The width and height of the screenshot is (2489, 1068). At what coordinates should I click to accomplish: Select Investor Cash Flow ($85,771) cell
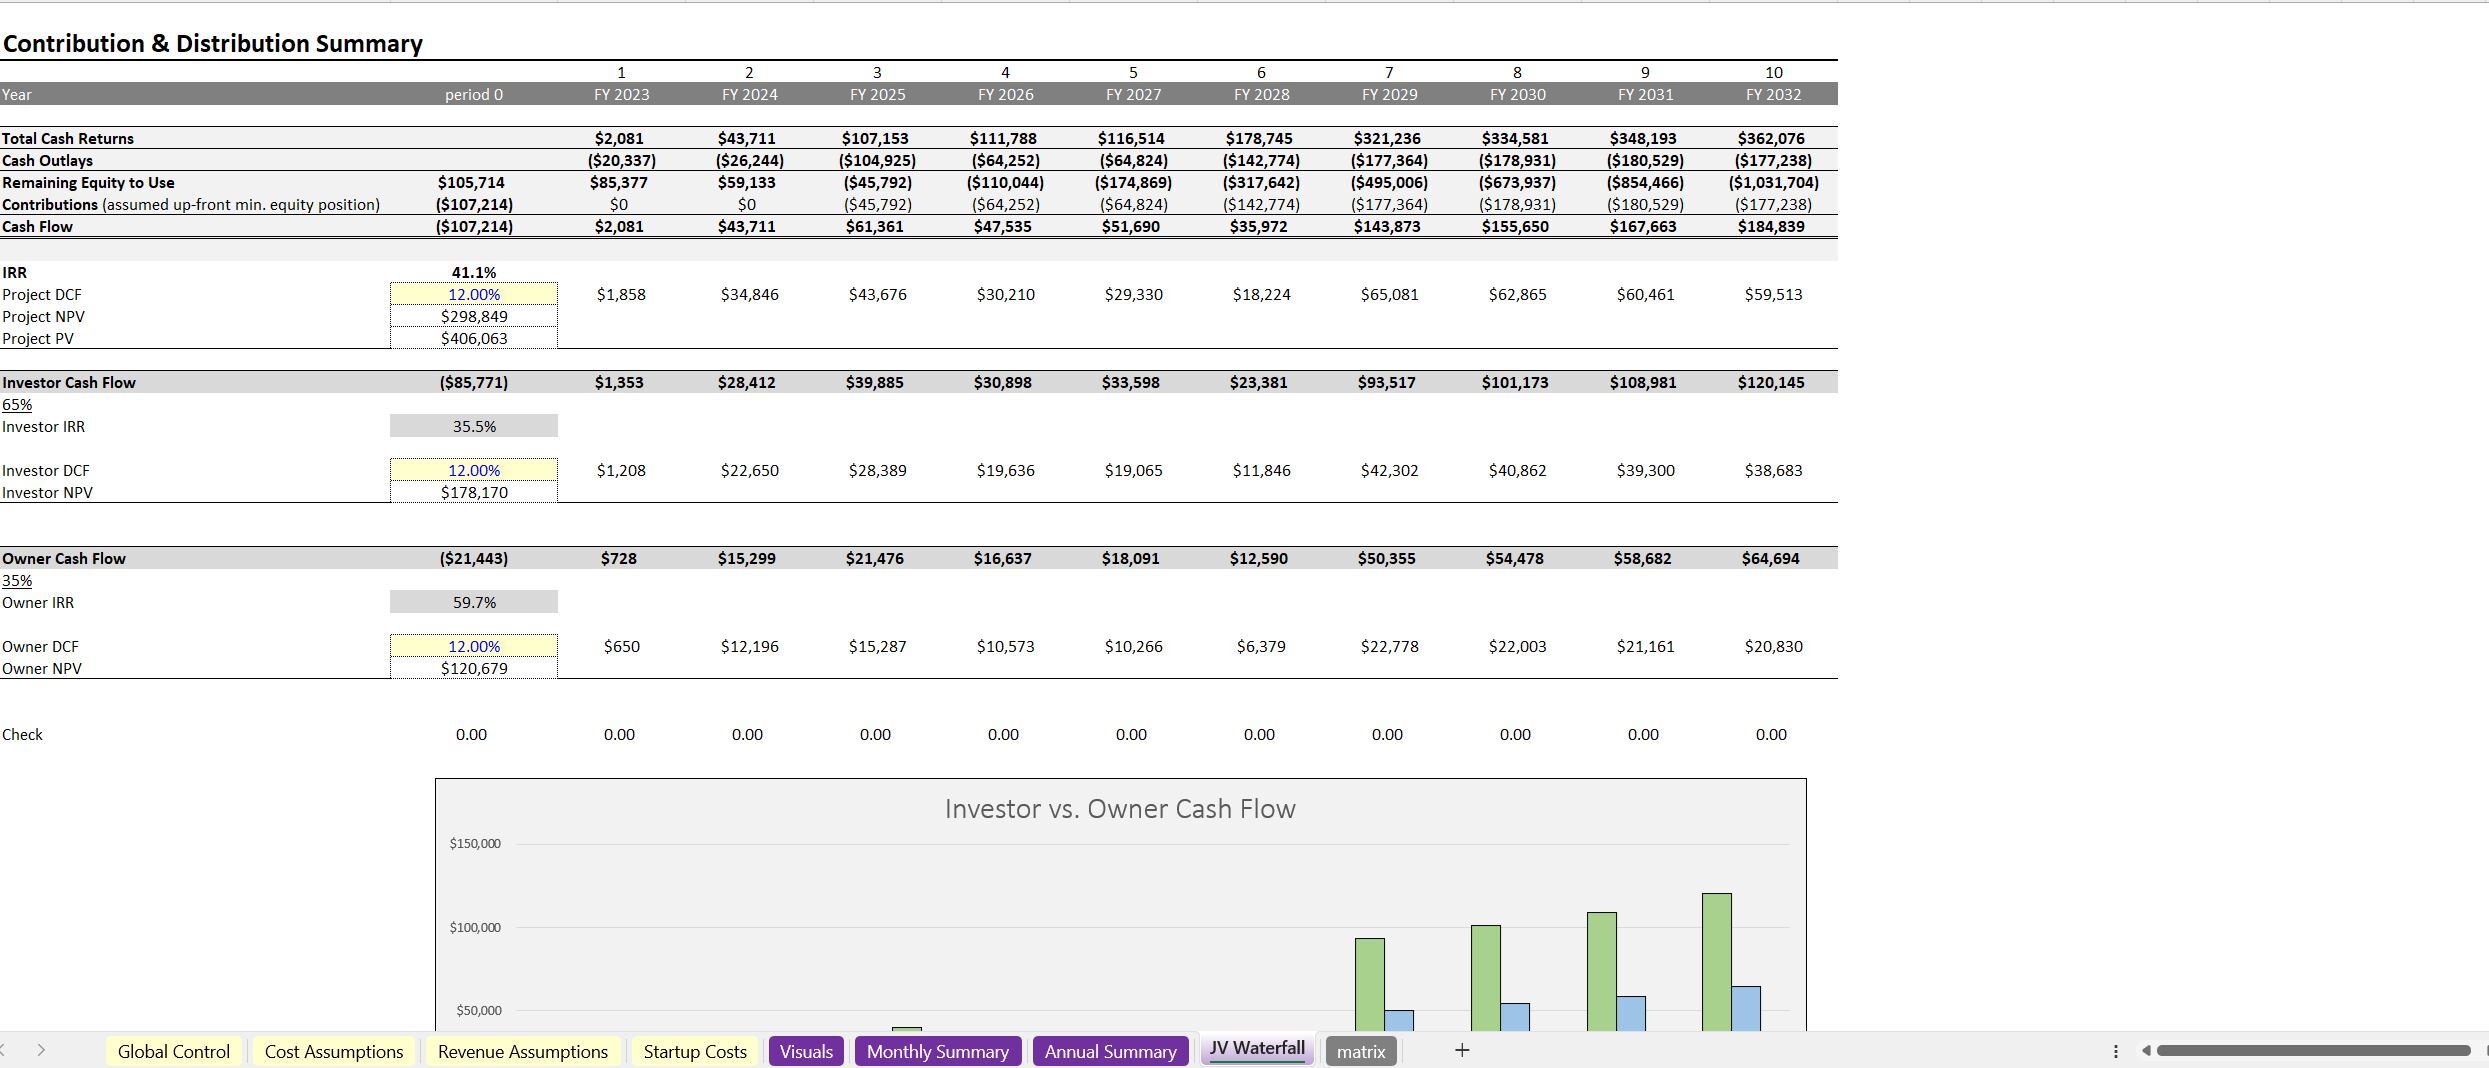click(474, 382)
